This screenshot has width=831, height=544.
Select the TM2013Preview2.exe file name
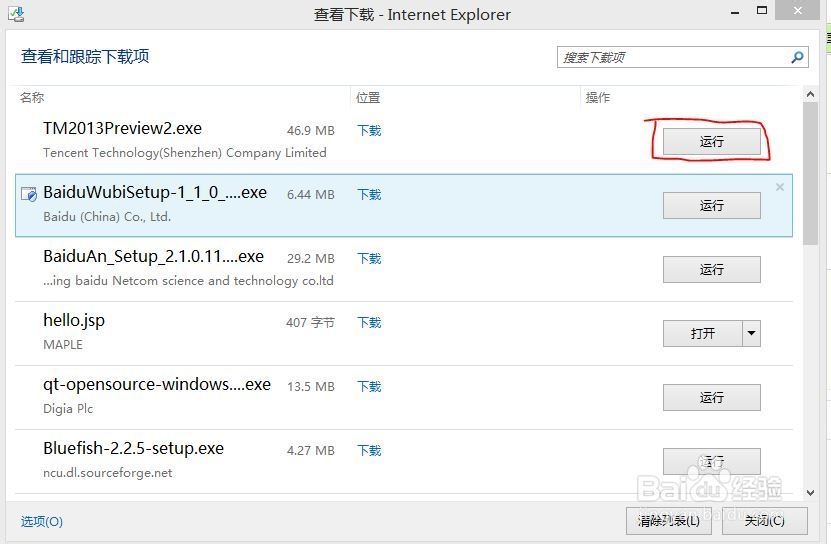(122, 128)
